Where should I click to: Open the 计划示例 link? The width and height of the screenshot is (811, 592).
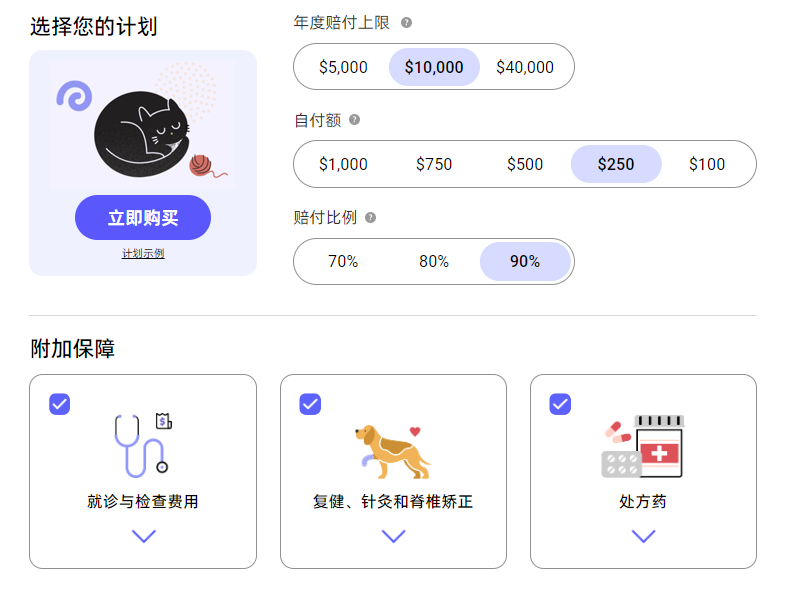click(x=143, y=253)
